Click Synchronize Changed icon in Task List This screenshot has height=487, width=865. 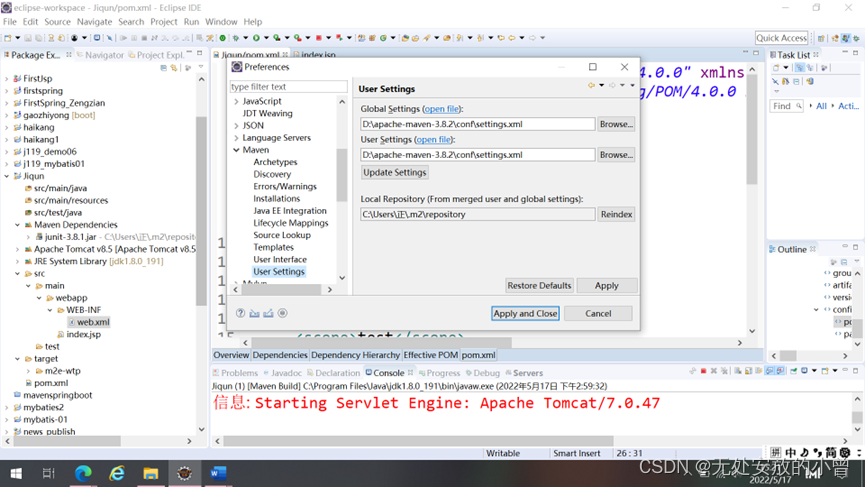coord(810,82)
